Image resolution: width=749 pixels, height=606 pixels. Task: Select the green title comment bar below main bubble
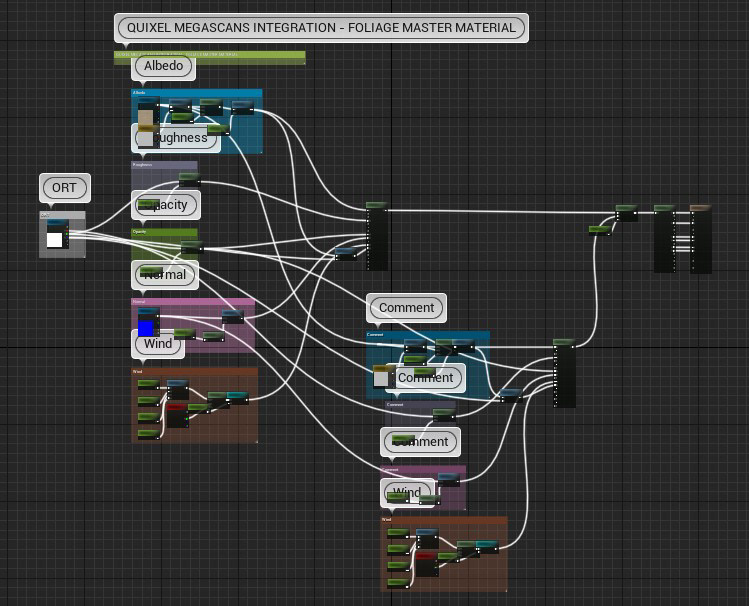coord(210,54)
